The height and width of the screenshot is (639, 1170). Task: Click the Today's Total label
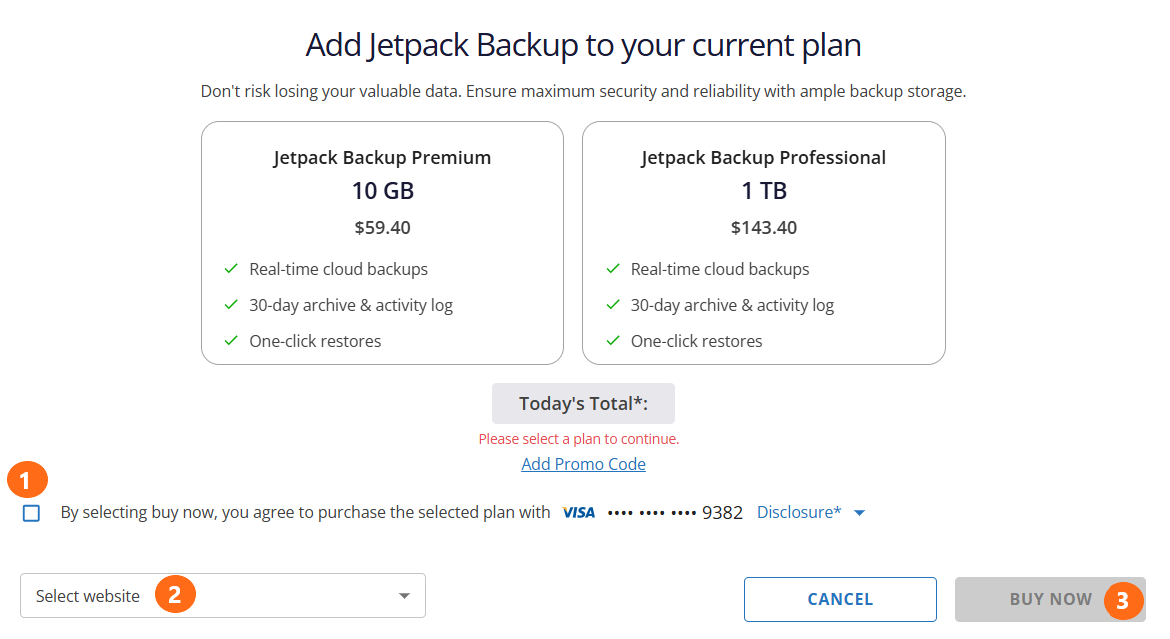(583, 402)
